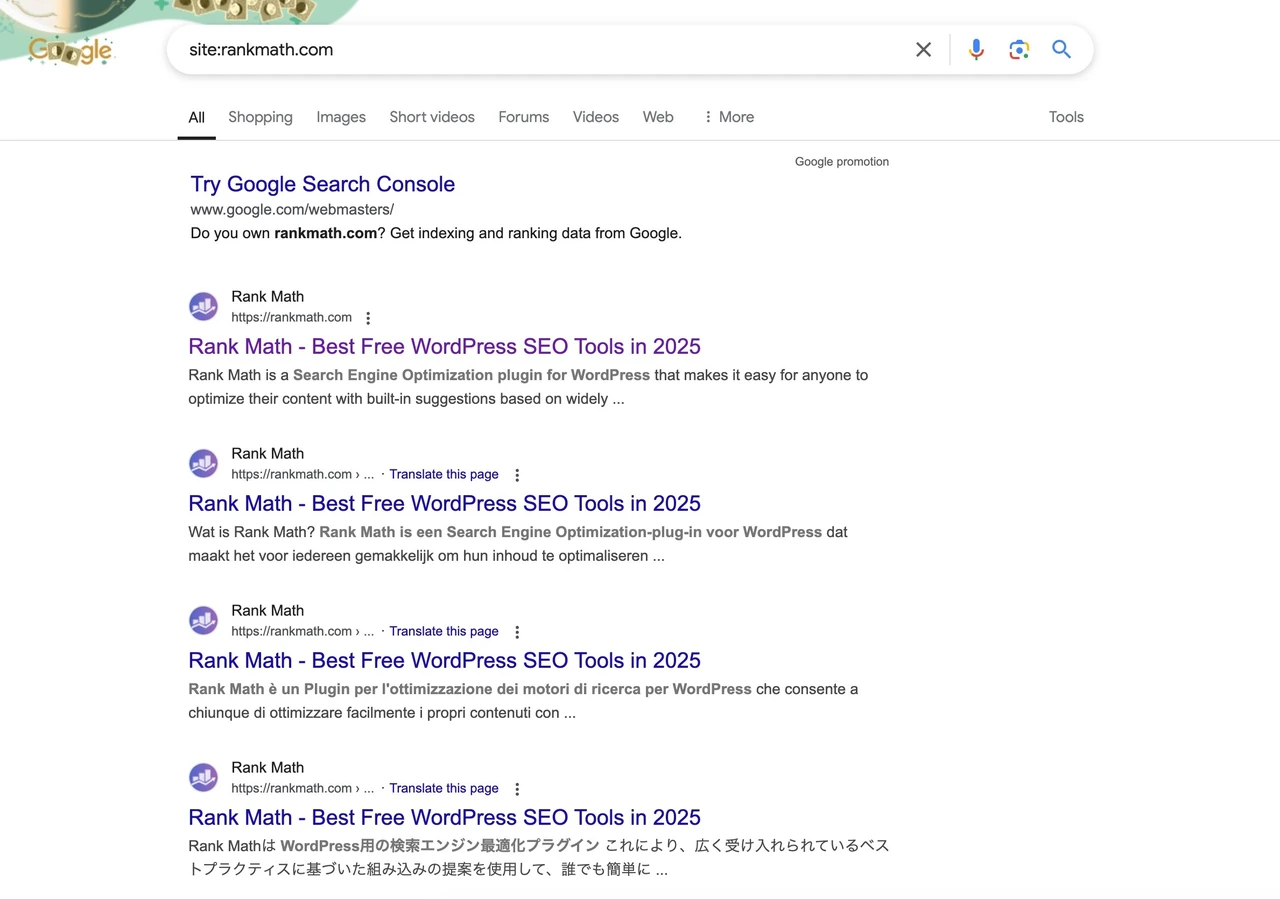The image size is (1280, 899).
Task: Translate the Japanese Rank Math result
Action: (x=444, y=788)
